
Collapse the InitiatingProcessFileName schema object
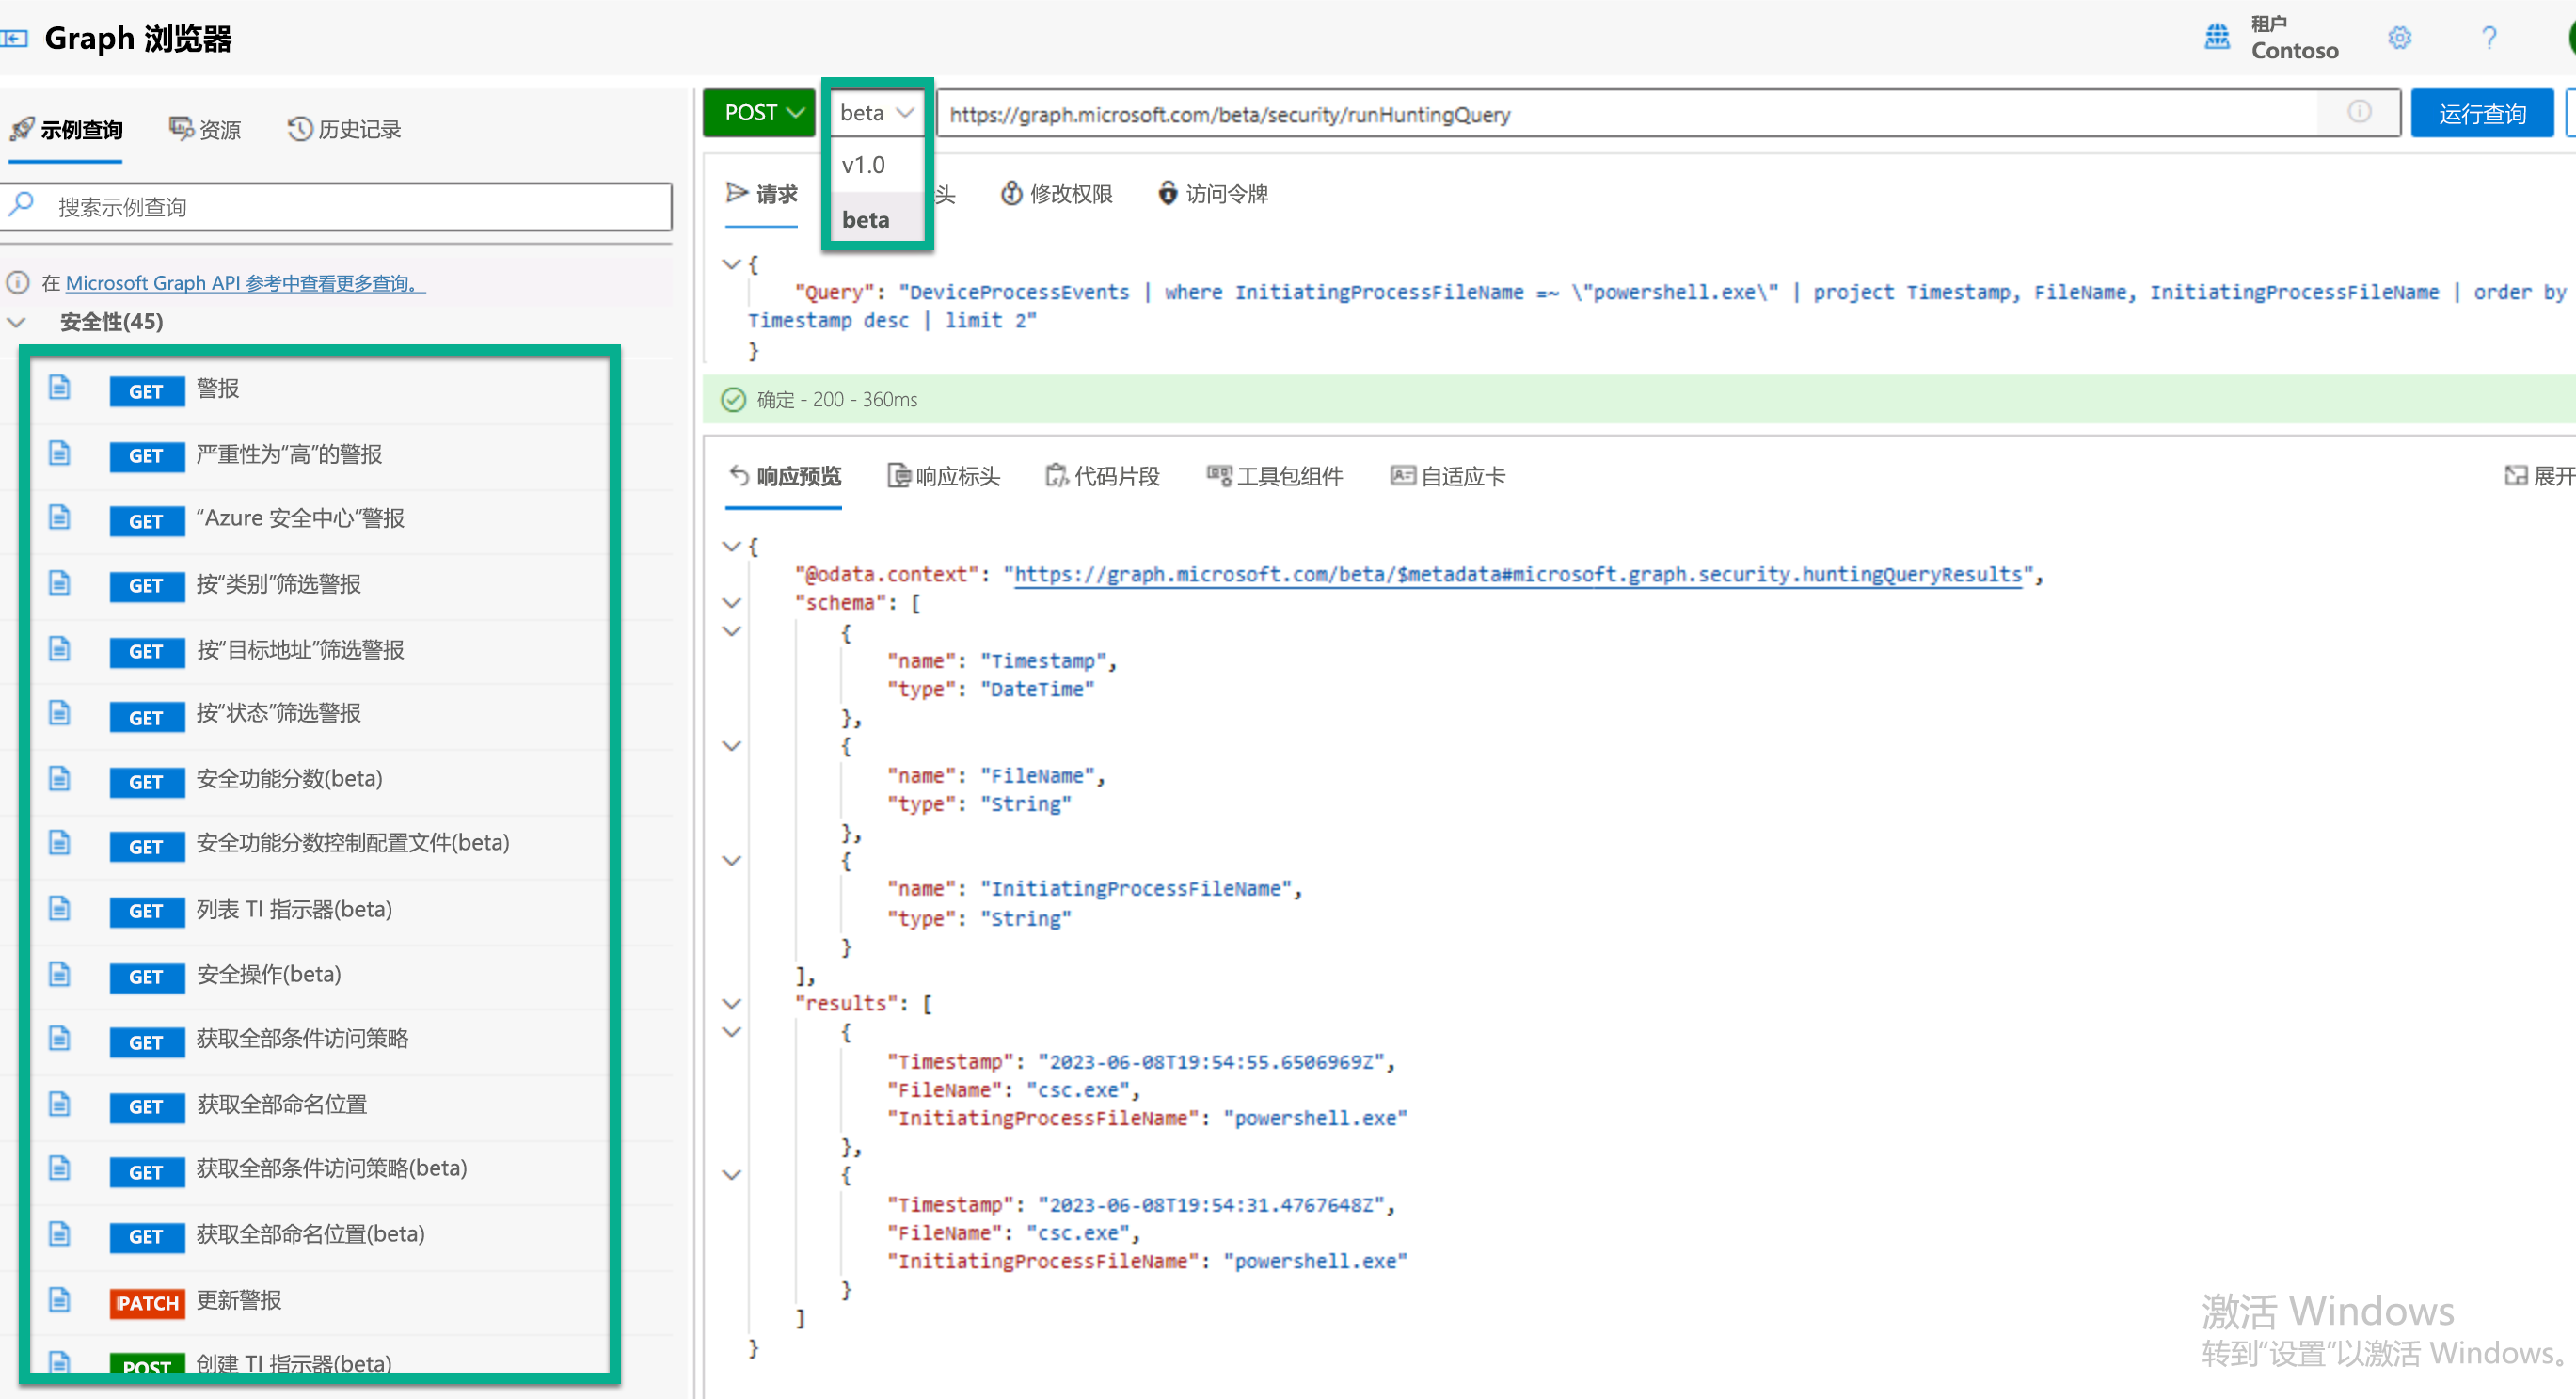point(731,860)
